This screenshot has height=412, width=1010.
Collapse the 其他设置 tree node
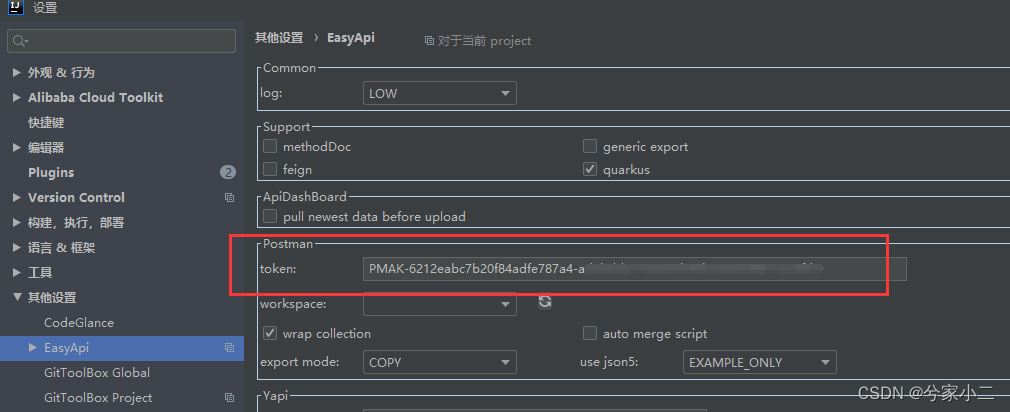click(17, 297)
